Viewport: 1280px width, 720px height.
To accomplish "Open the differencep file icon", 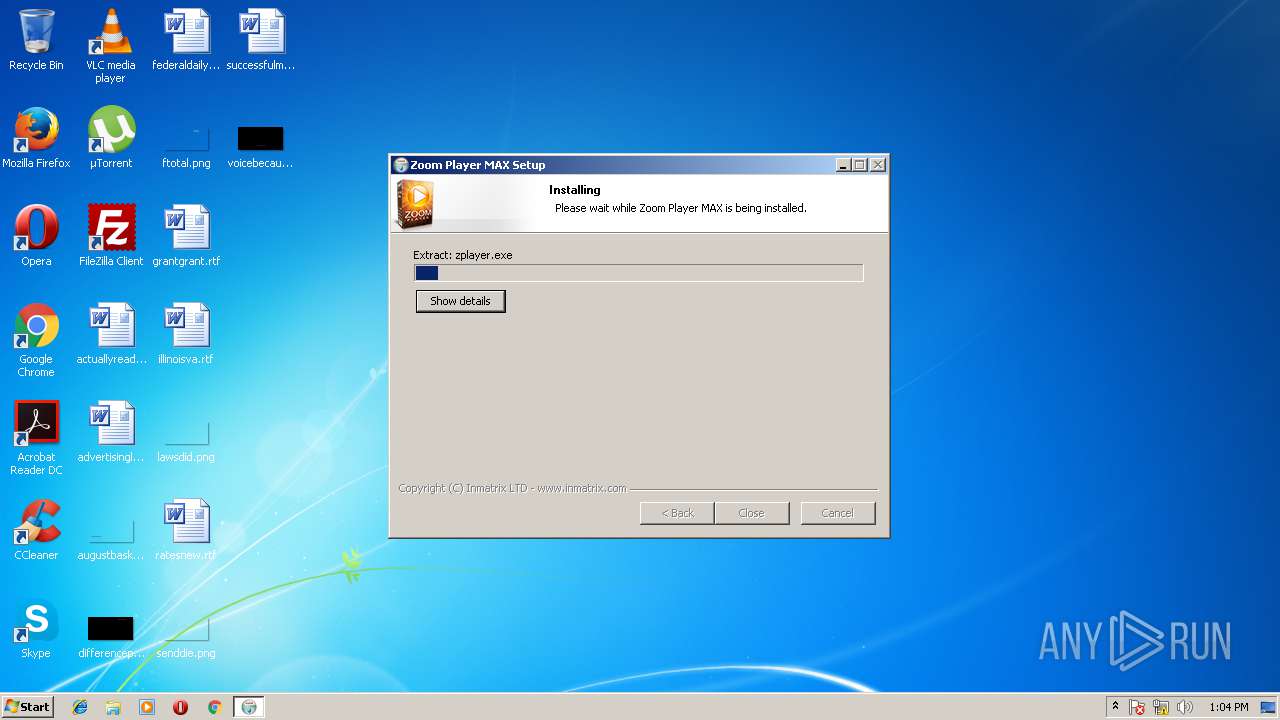I will (110, 636).
